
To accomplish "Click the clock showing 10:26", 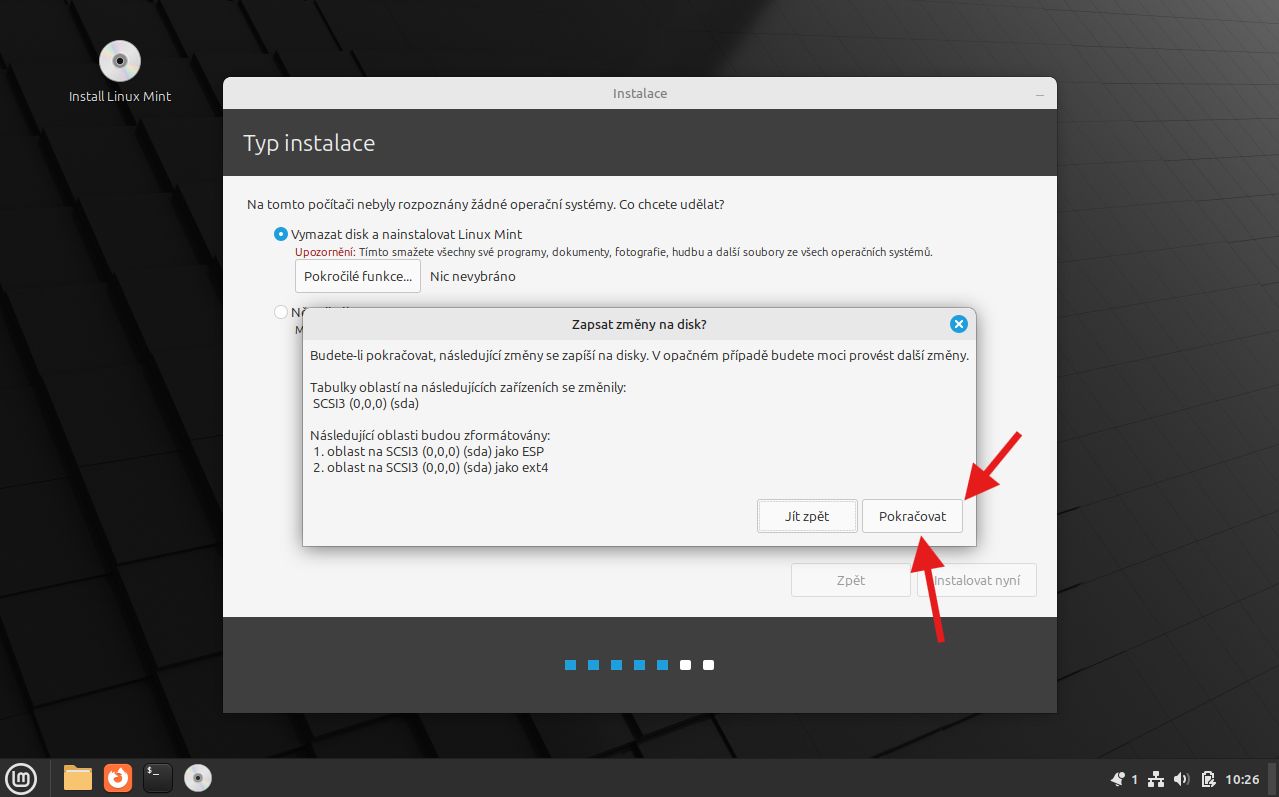I will pyautogui.click(x=1242, y=779).
